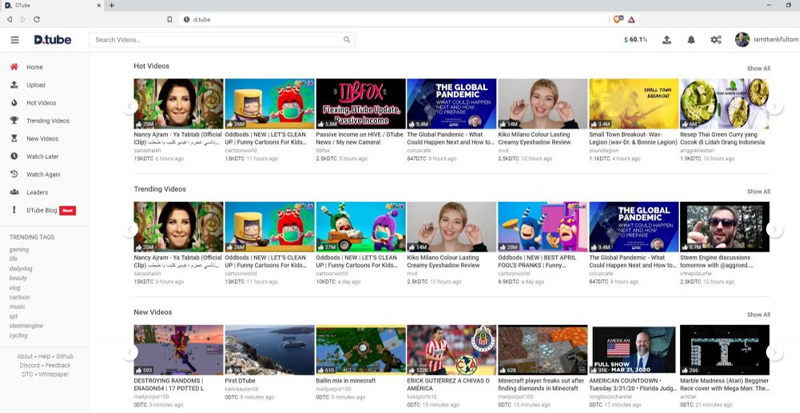Open the settings gears icon
Viewport: 800px width, 413px height.
716,40
